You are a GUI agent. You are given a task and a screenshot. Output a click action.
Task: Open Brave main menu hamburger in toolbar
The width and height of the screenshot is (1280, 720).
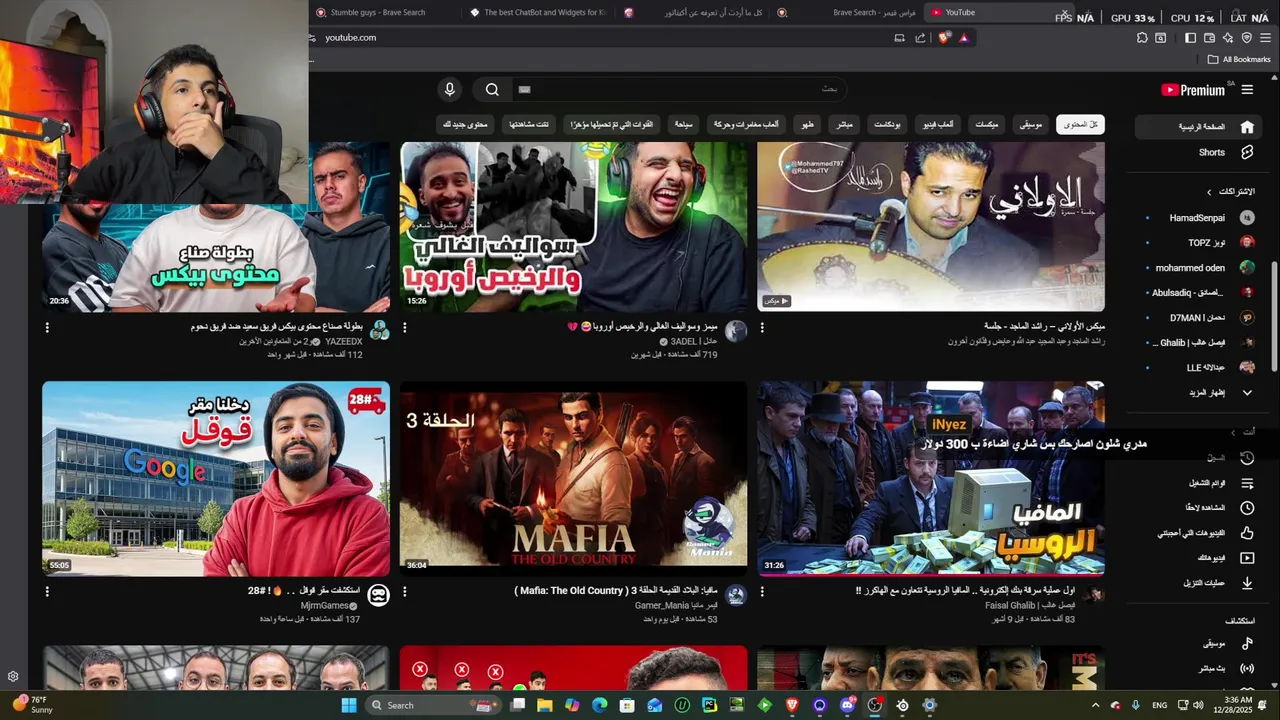tap(1266, 38)
